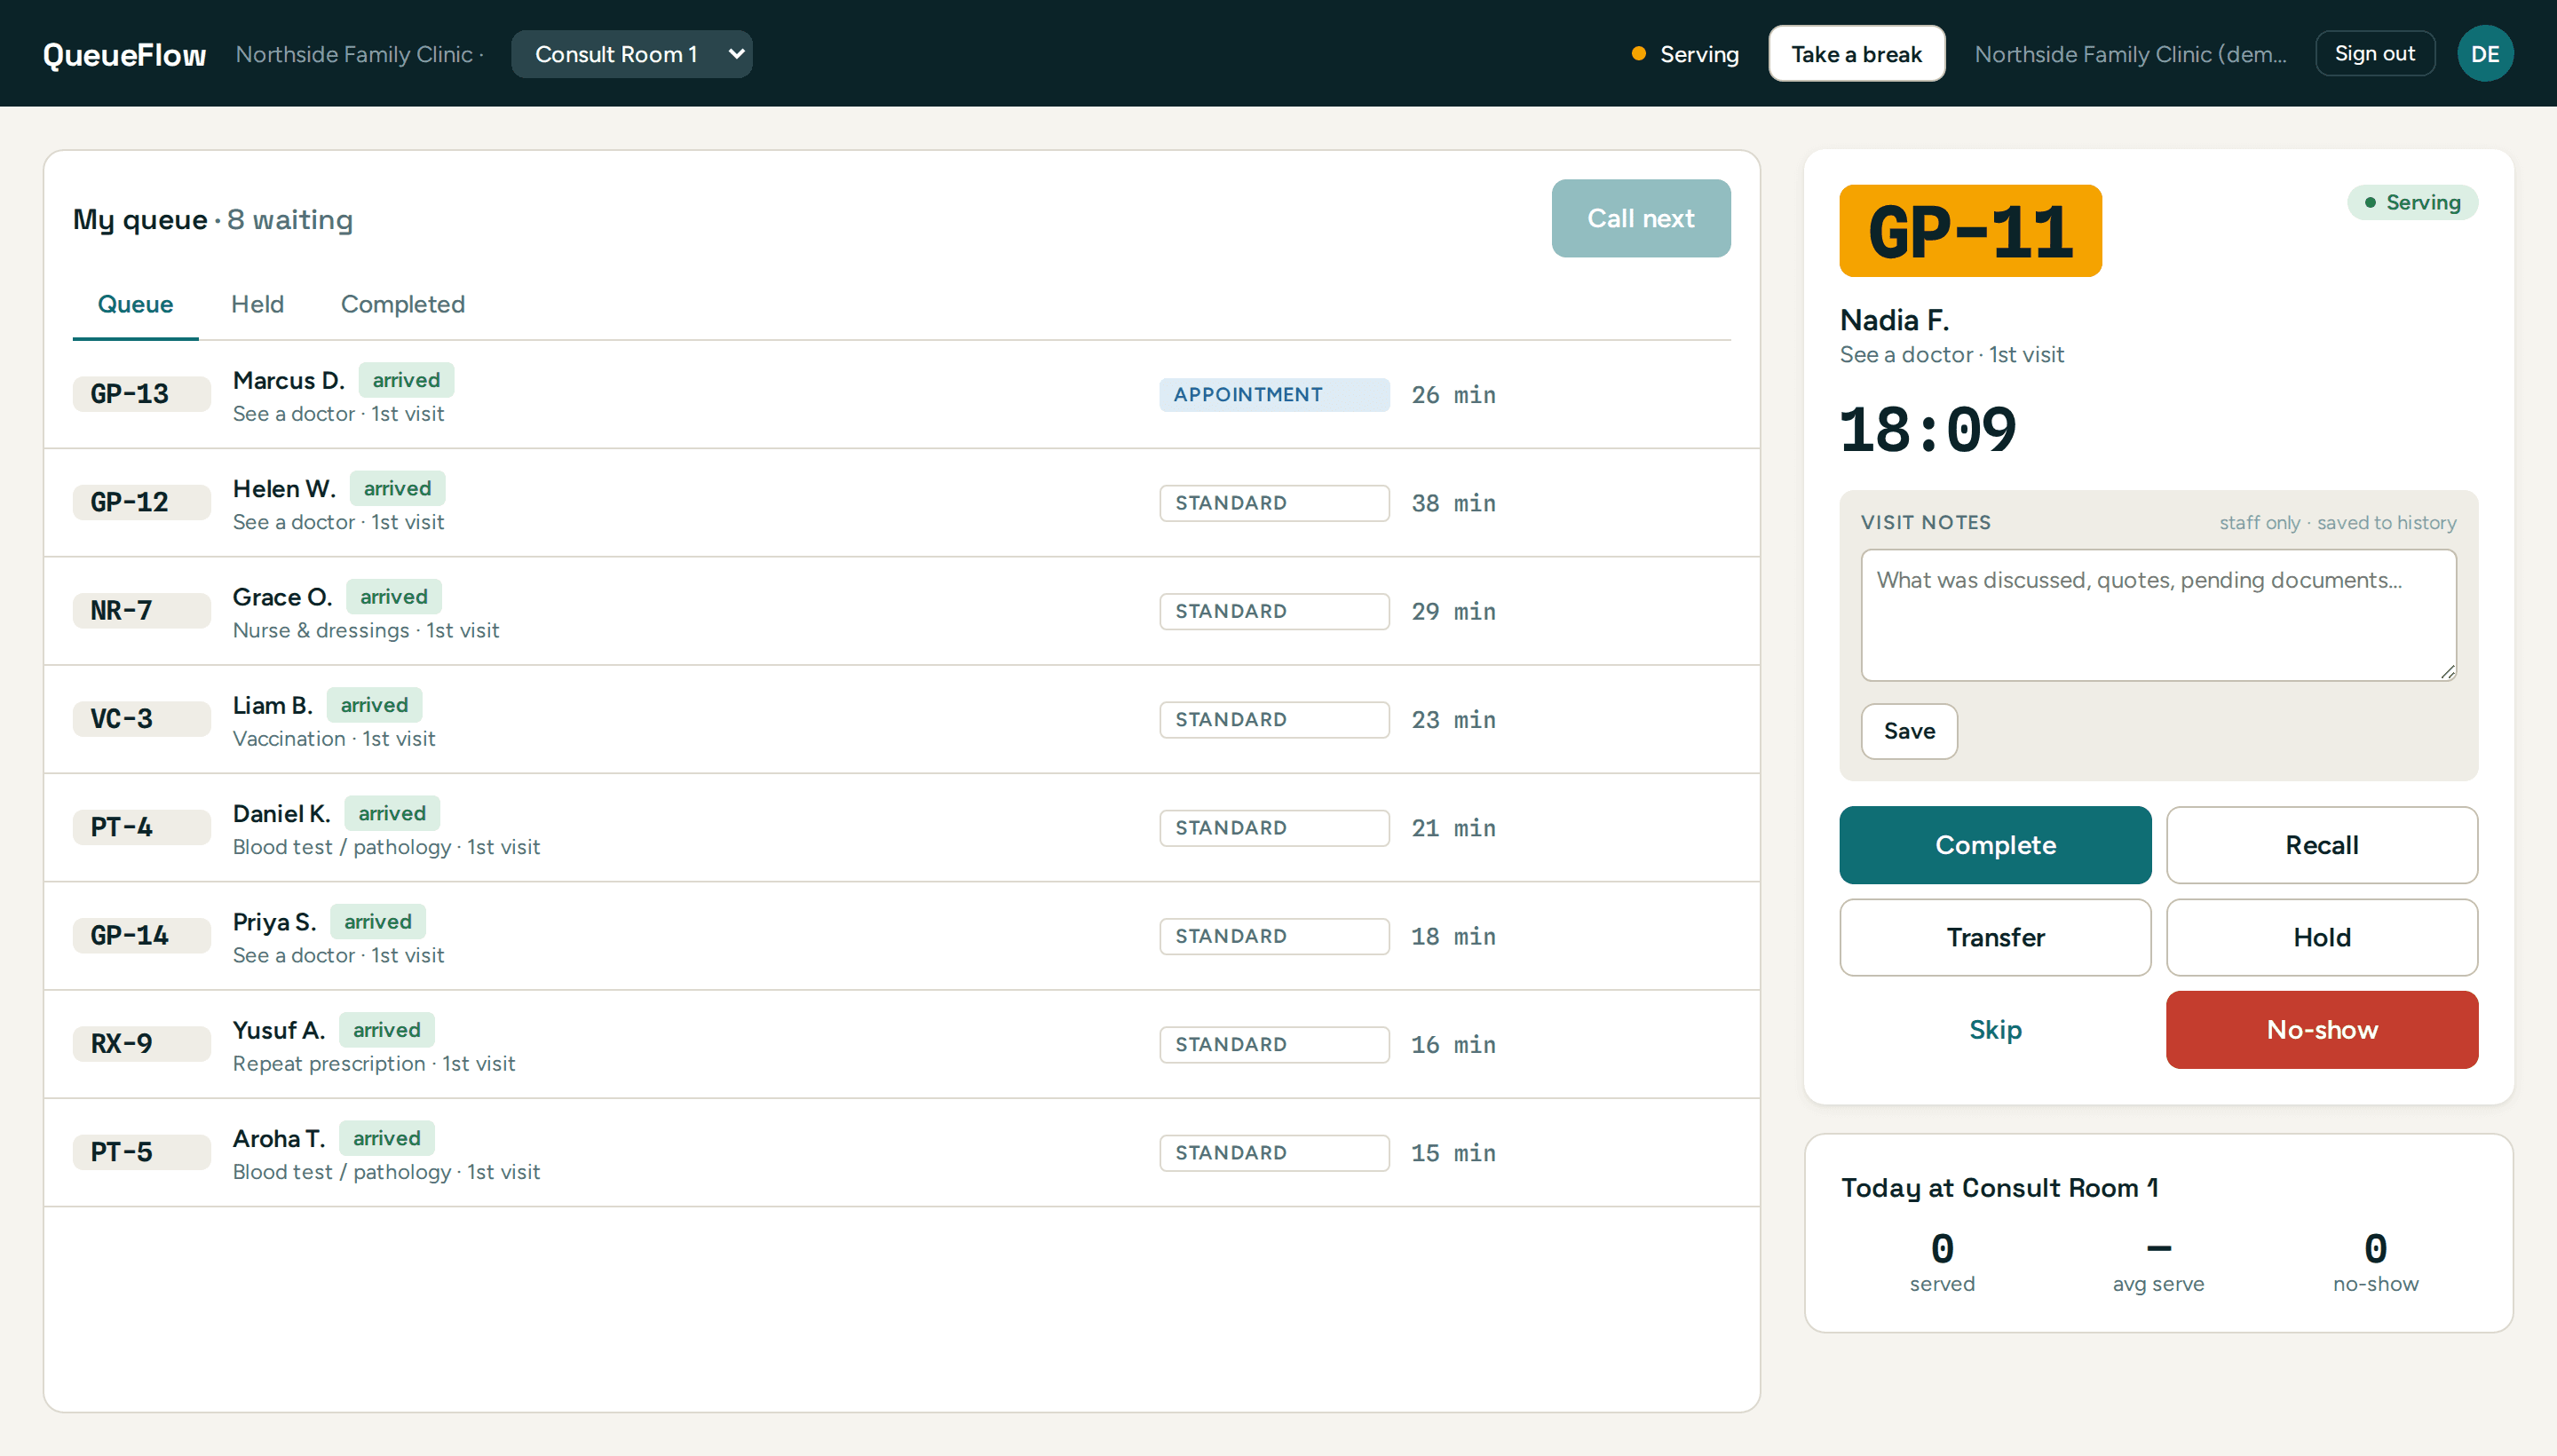Click Aroha T.'s arrived status badge
Image resolution: width=2557 pixels, height=1456 pixels.
[x=386, y=1138]
